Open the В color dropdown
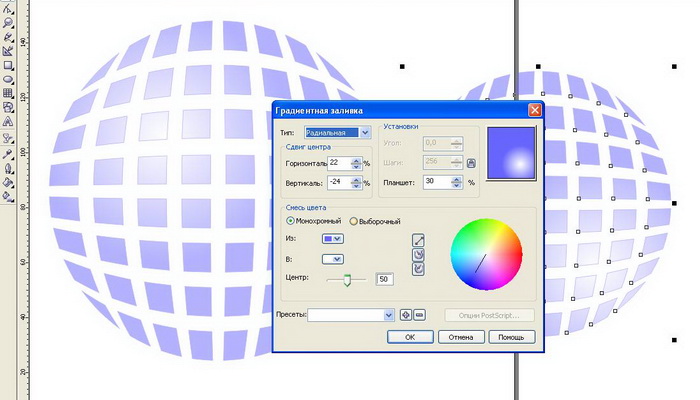The height and width of the screenshot is (400, 700). click(x=333, y=259)
